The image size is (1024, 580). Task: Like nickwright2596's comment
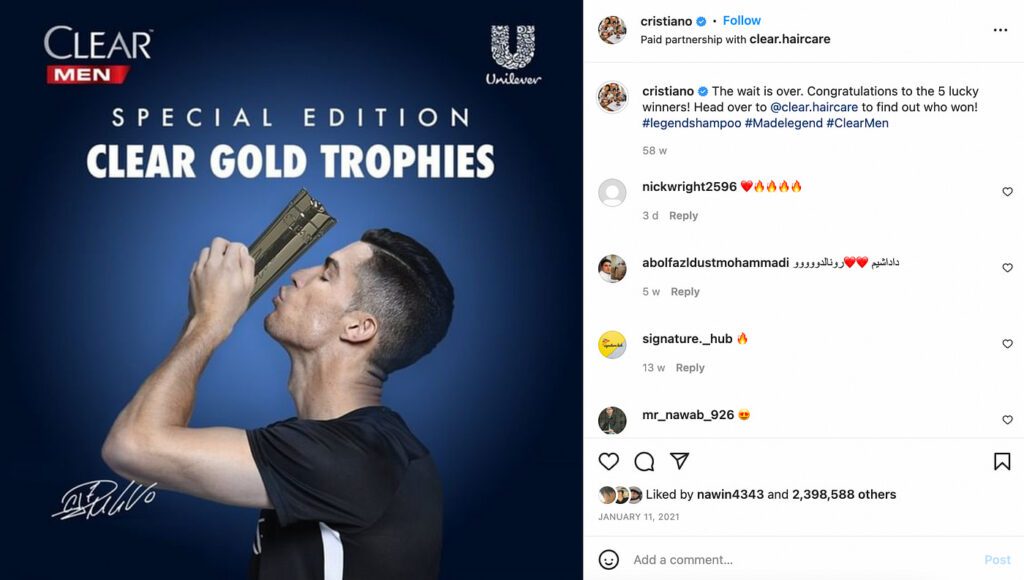coord(1007,191)
